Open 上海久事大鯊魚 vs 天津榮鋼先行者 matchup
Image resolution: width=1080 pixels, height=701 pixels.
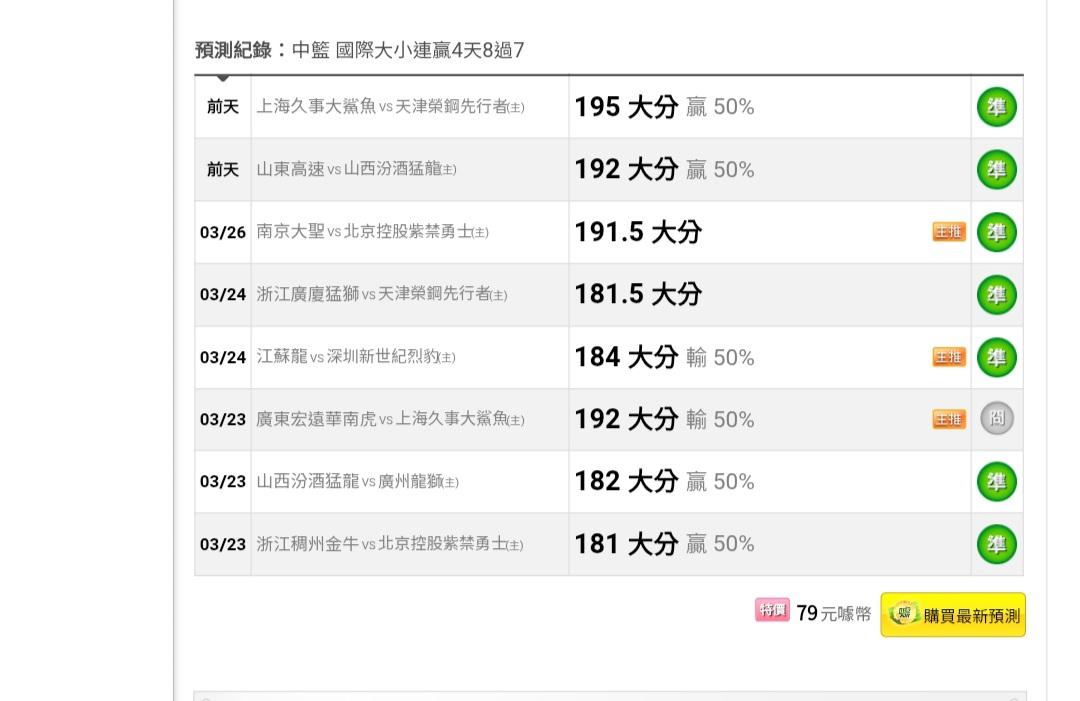(390, 107)
